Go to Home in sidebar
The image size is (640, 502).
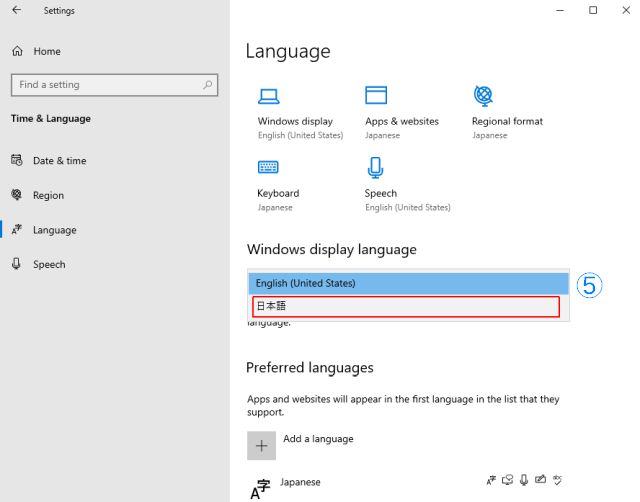pyautogui.click(x=47, y=51)
